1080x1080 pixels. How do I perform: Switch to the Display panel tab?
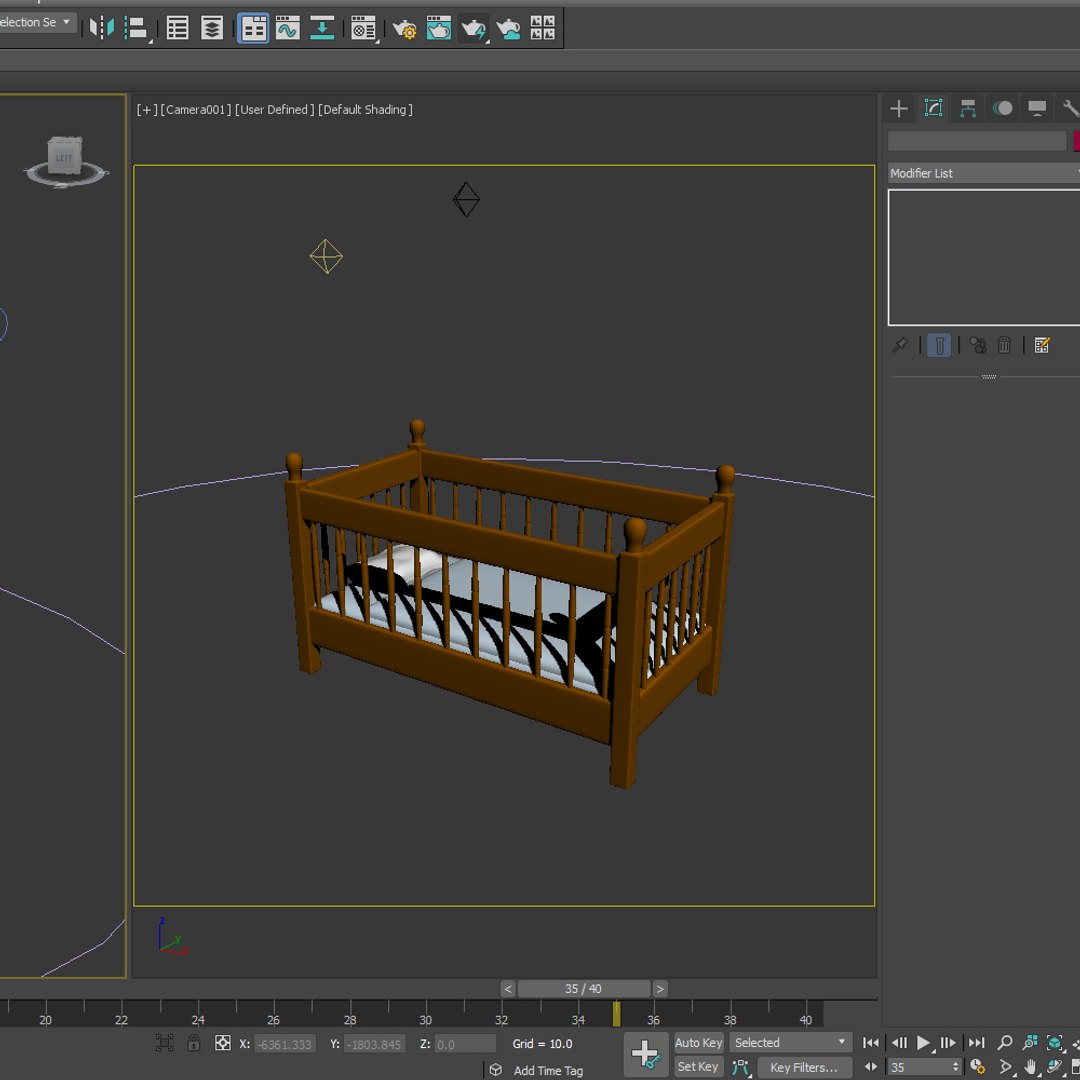tap(1037, 108)
